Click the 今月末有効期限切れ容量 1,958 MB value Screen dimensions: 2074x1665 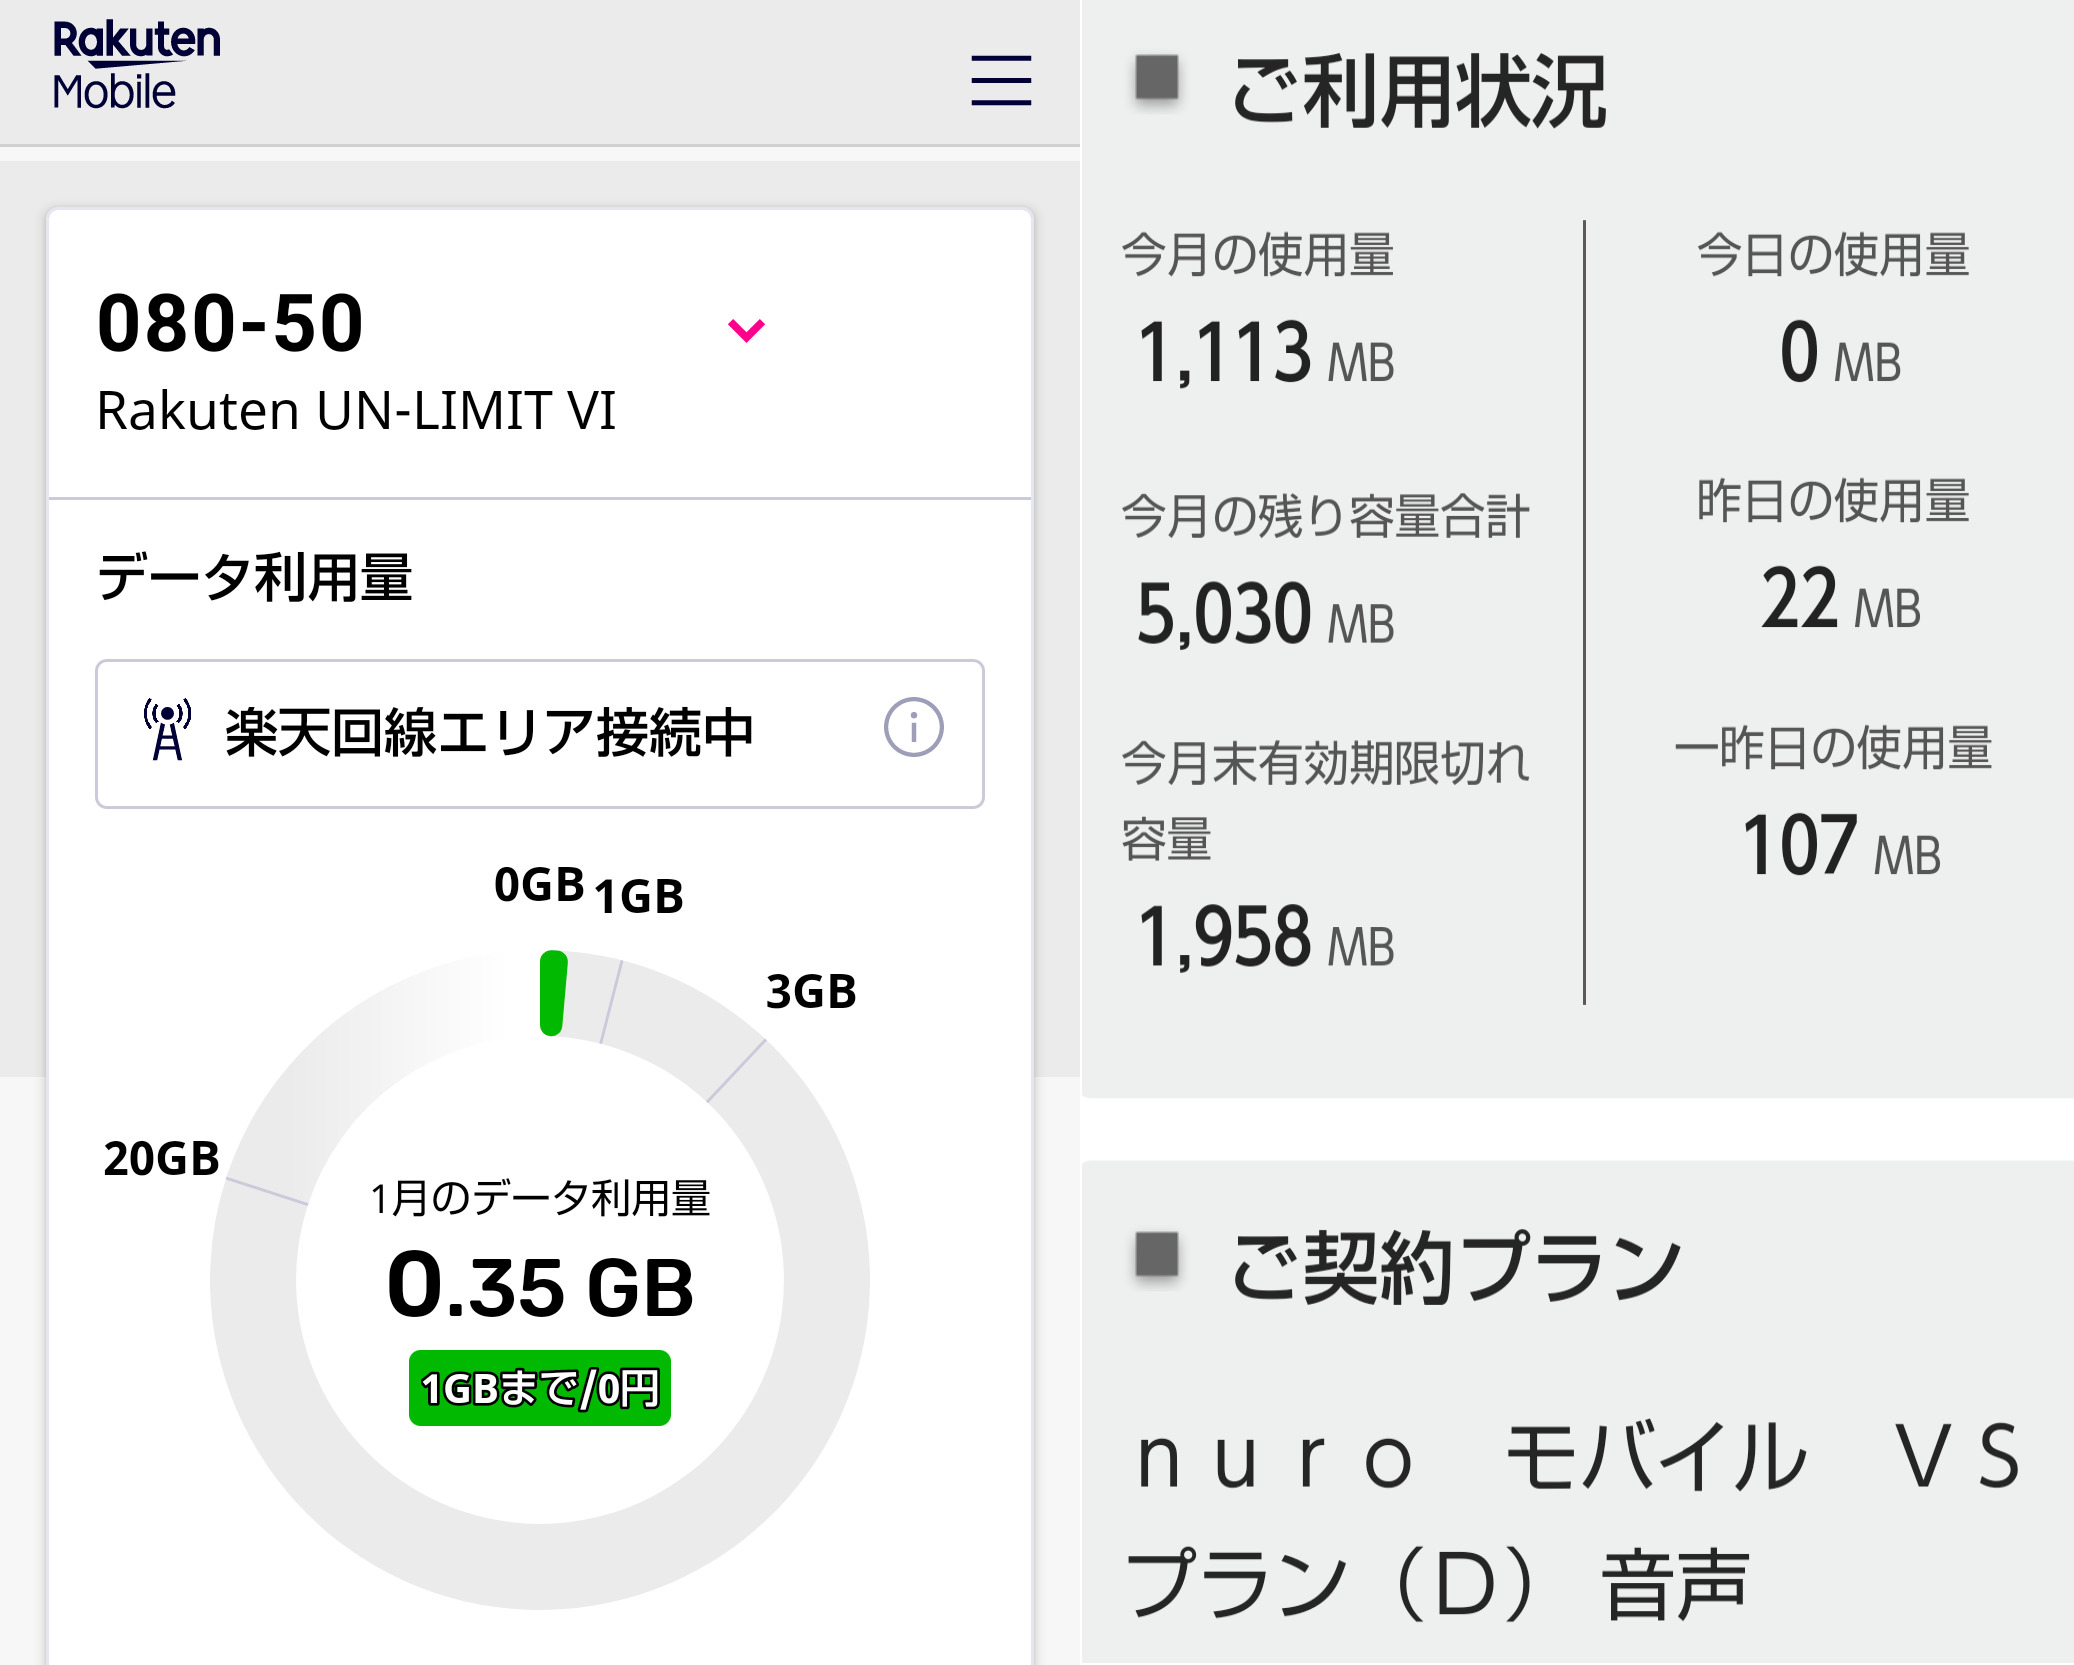1265,938
